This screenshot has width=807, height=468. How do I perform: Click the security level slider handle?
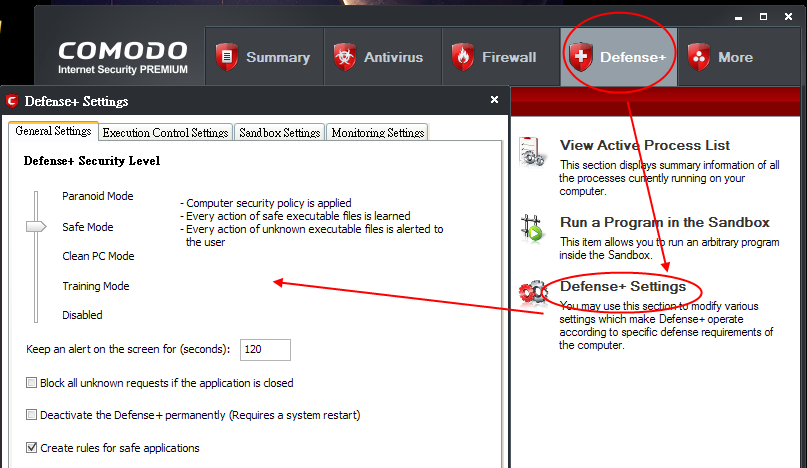36,226
